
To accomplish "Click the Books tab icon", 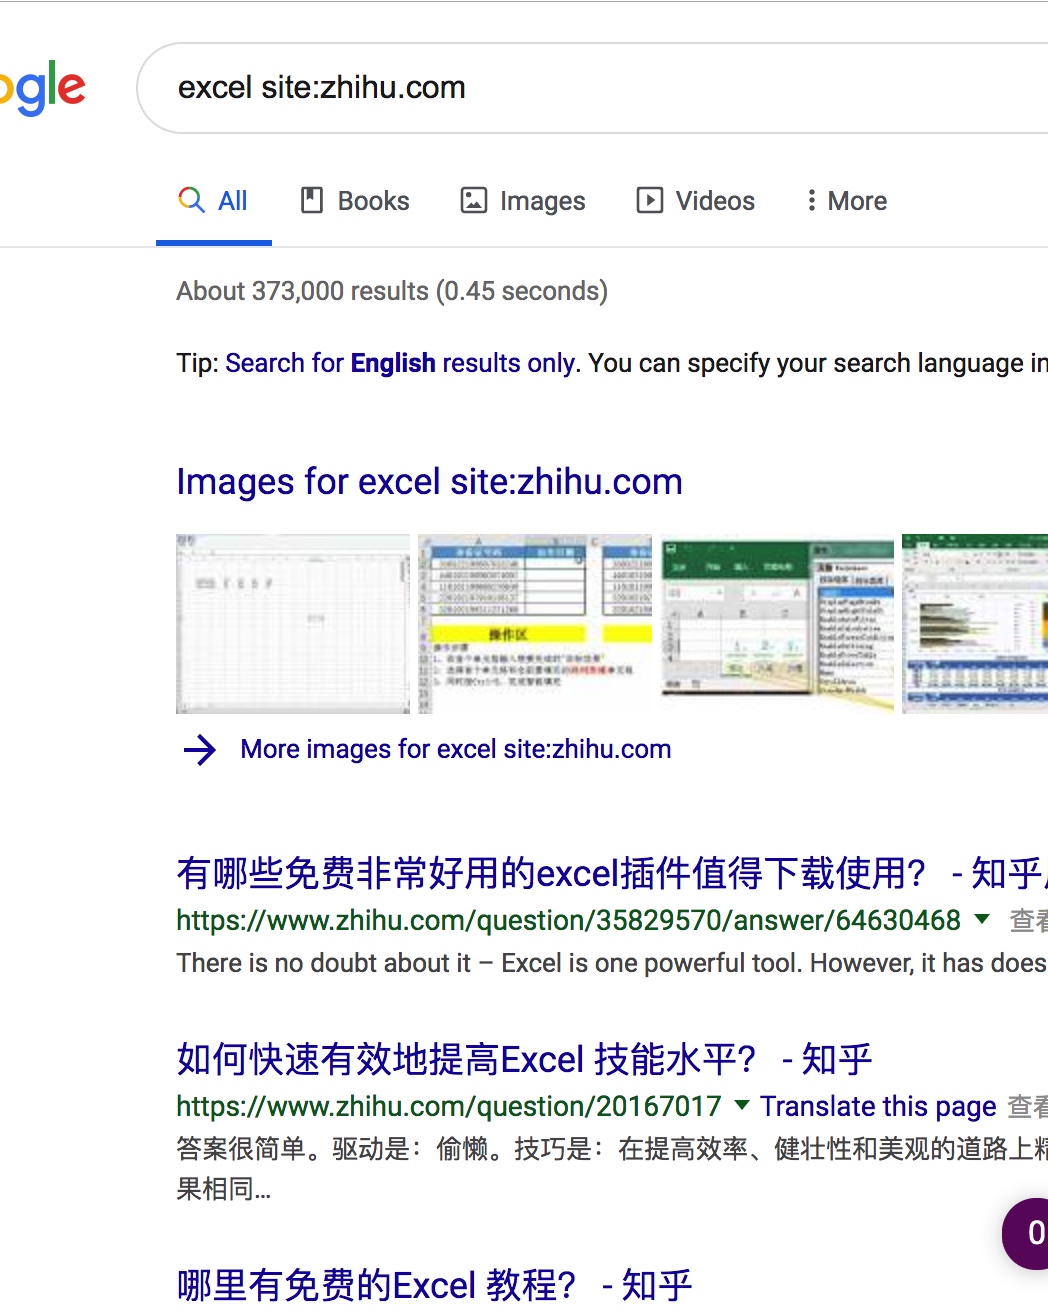I will (x=312, y=200).
